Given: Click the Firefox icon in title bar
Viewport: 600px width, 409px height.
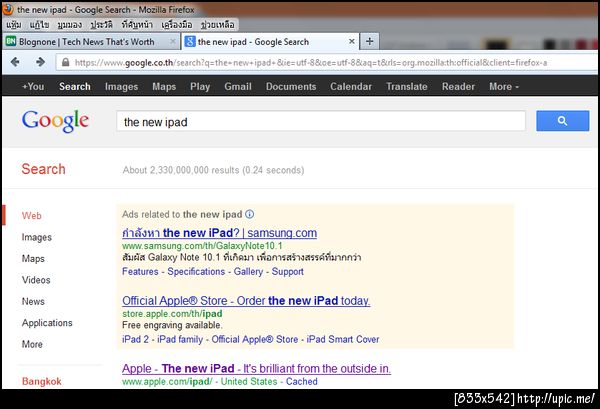Looking at the screenshot, I should pos(7,9).
